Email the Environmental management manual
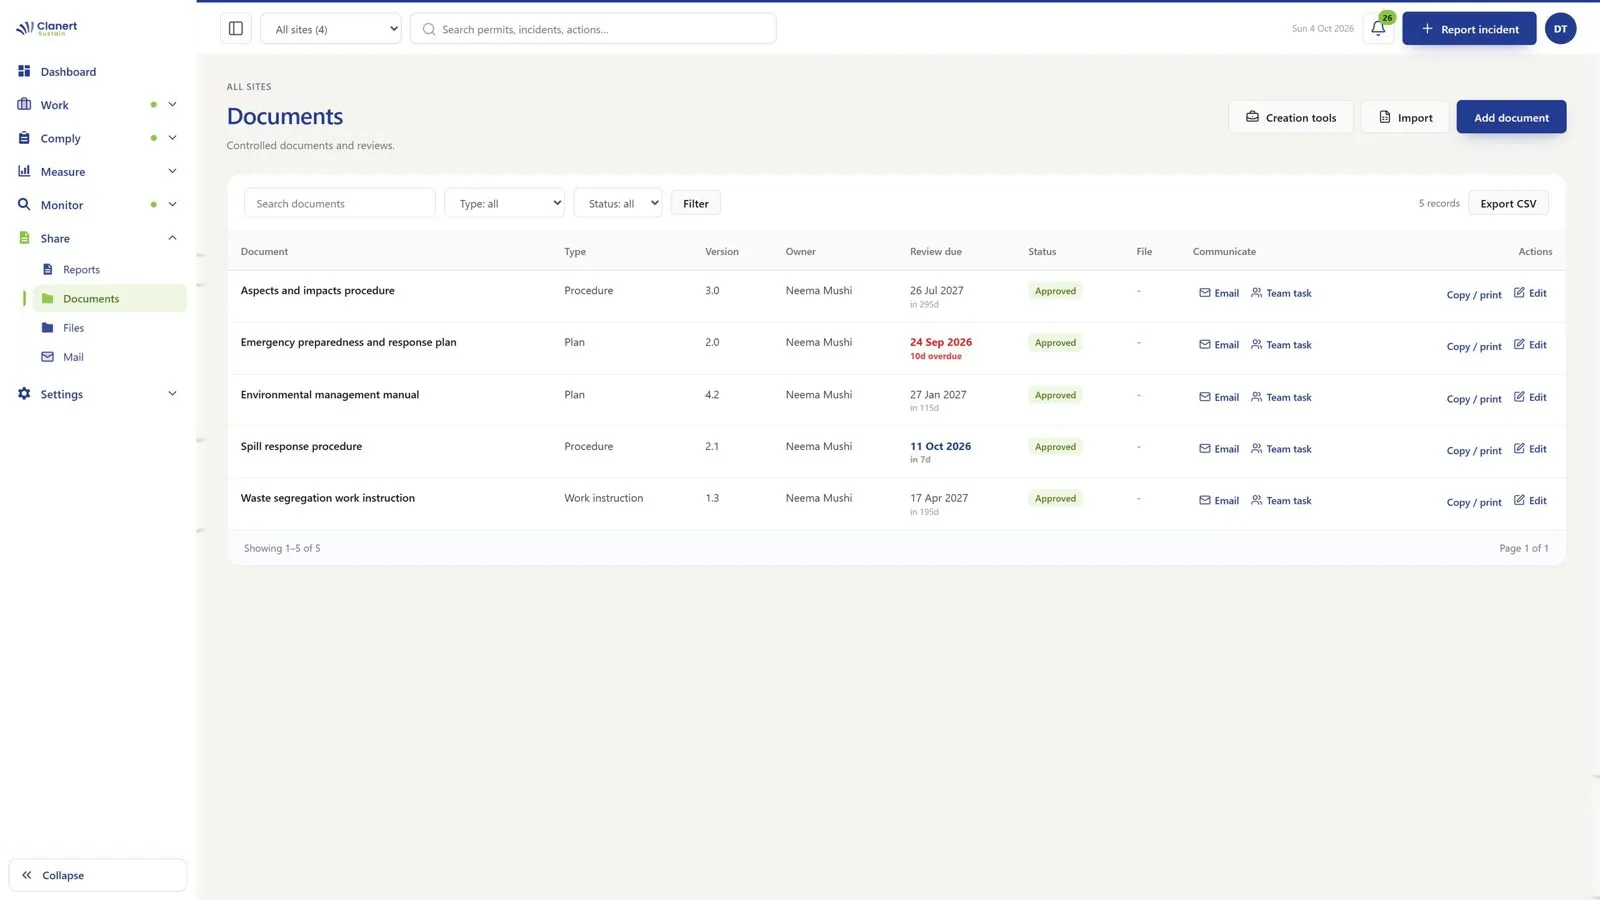Image resolution: width=1600 pixels, height=900 pixels. click(1219, 397)
